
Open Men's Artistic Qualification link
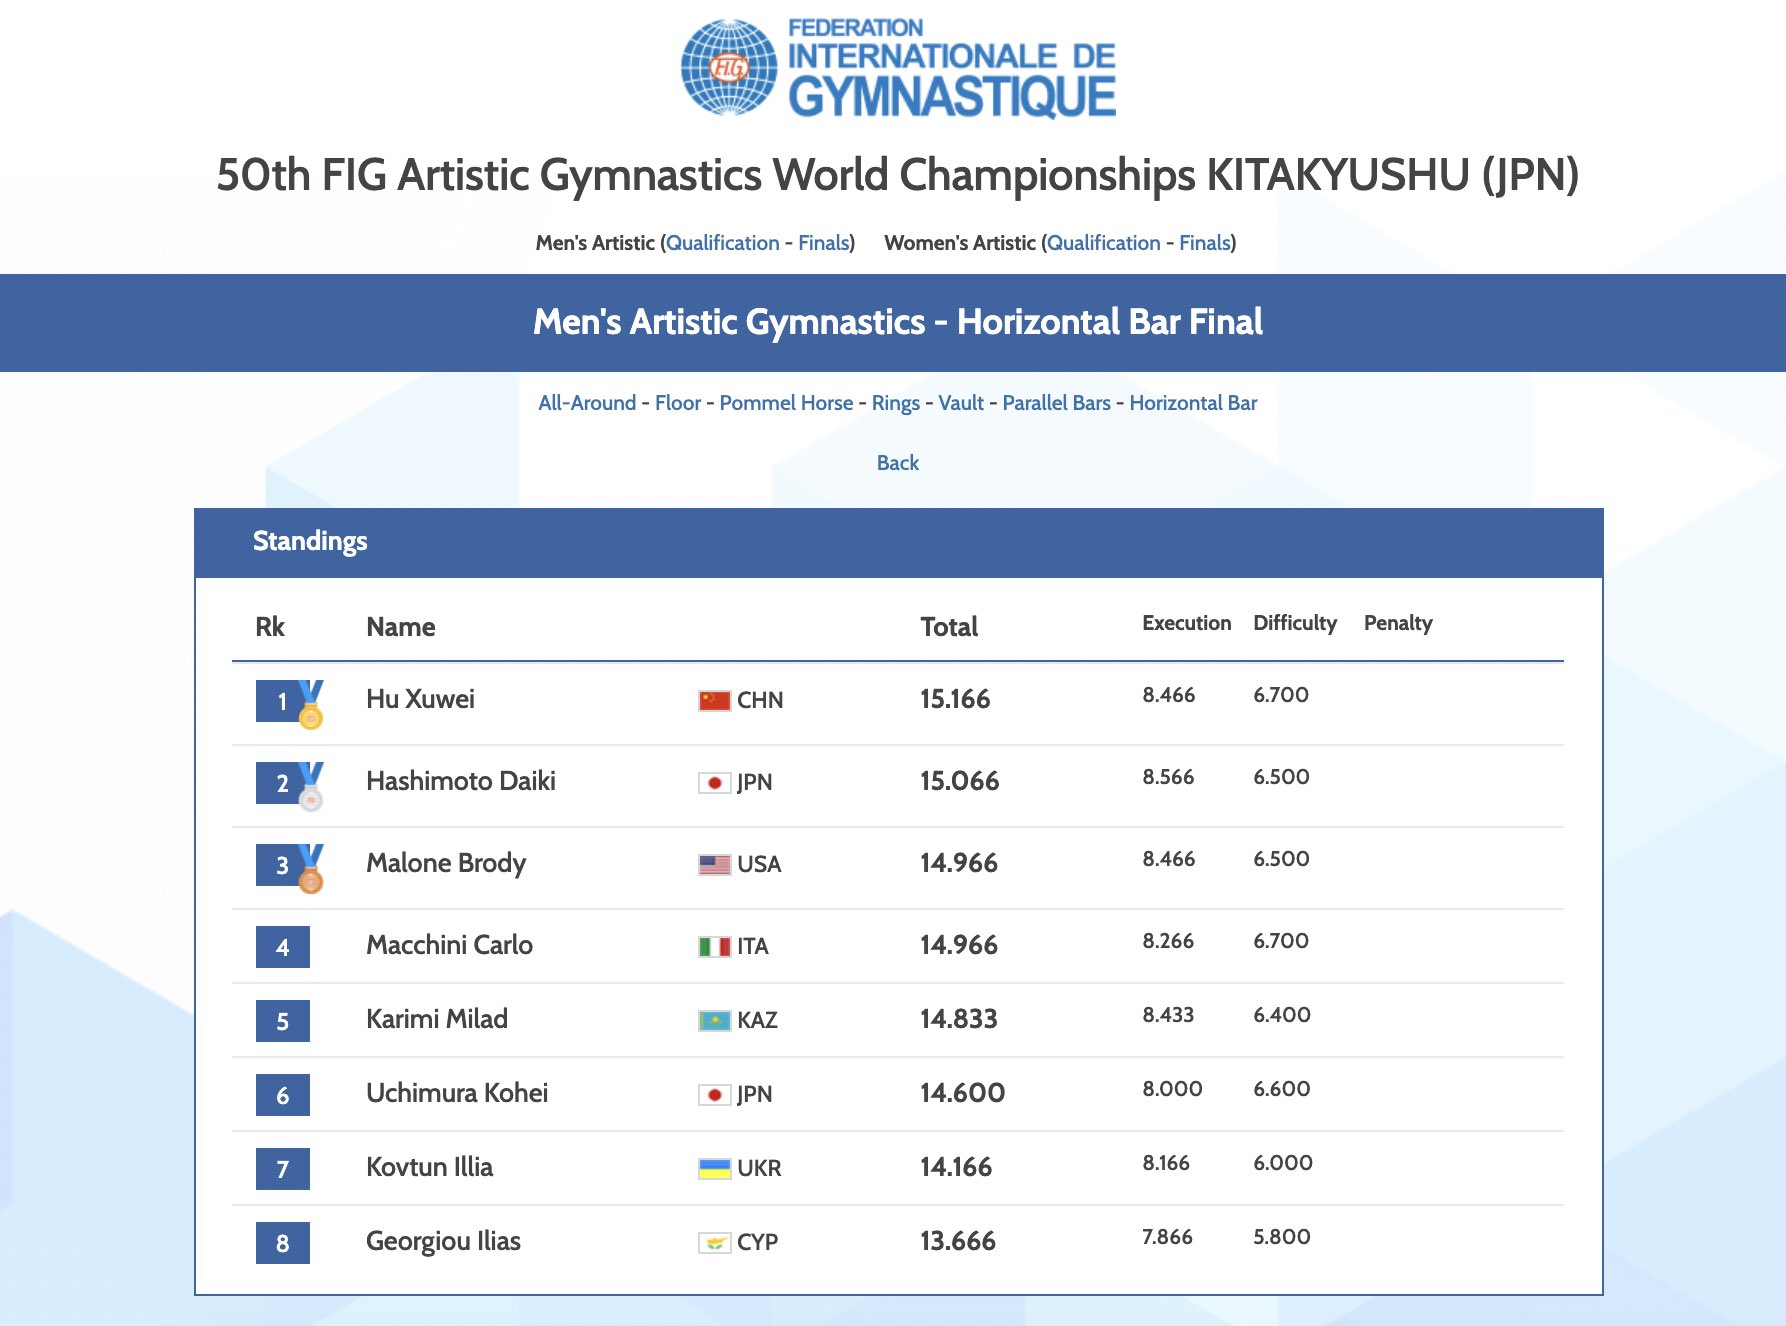(722, 243)
